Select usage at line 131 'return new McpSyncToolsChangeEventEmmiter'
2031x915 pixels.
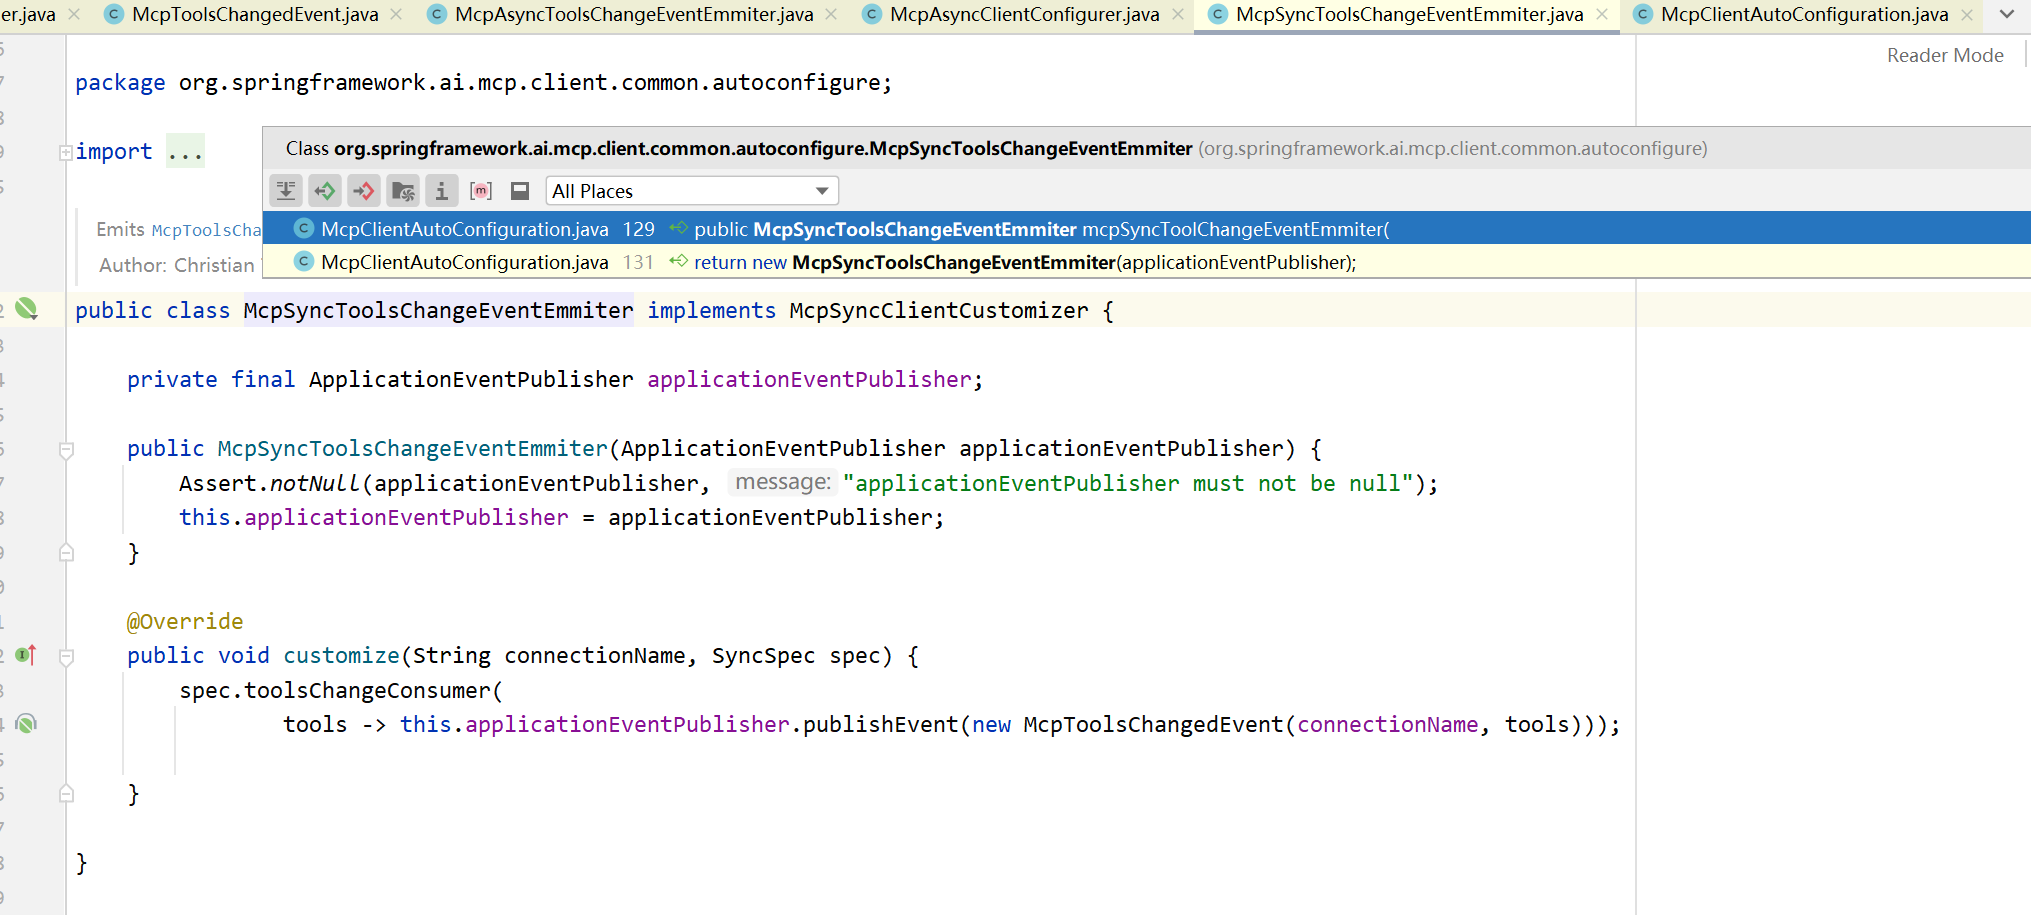[1146, 262]
